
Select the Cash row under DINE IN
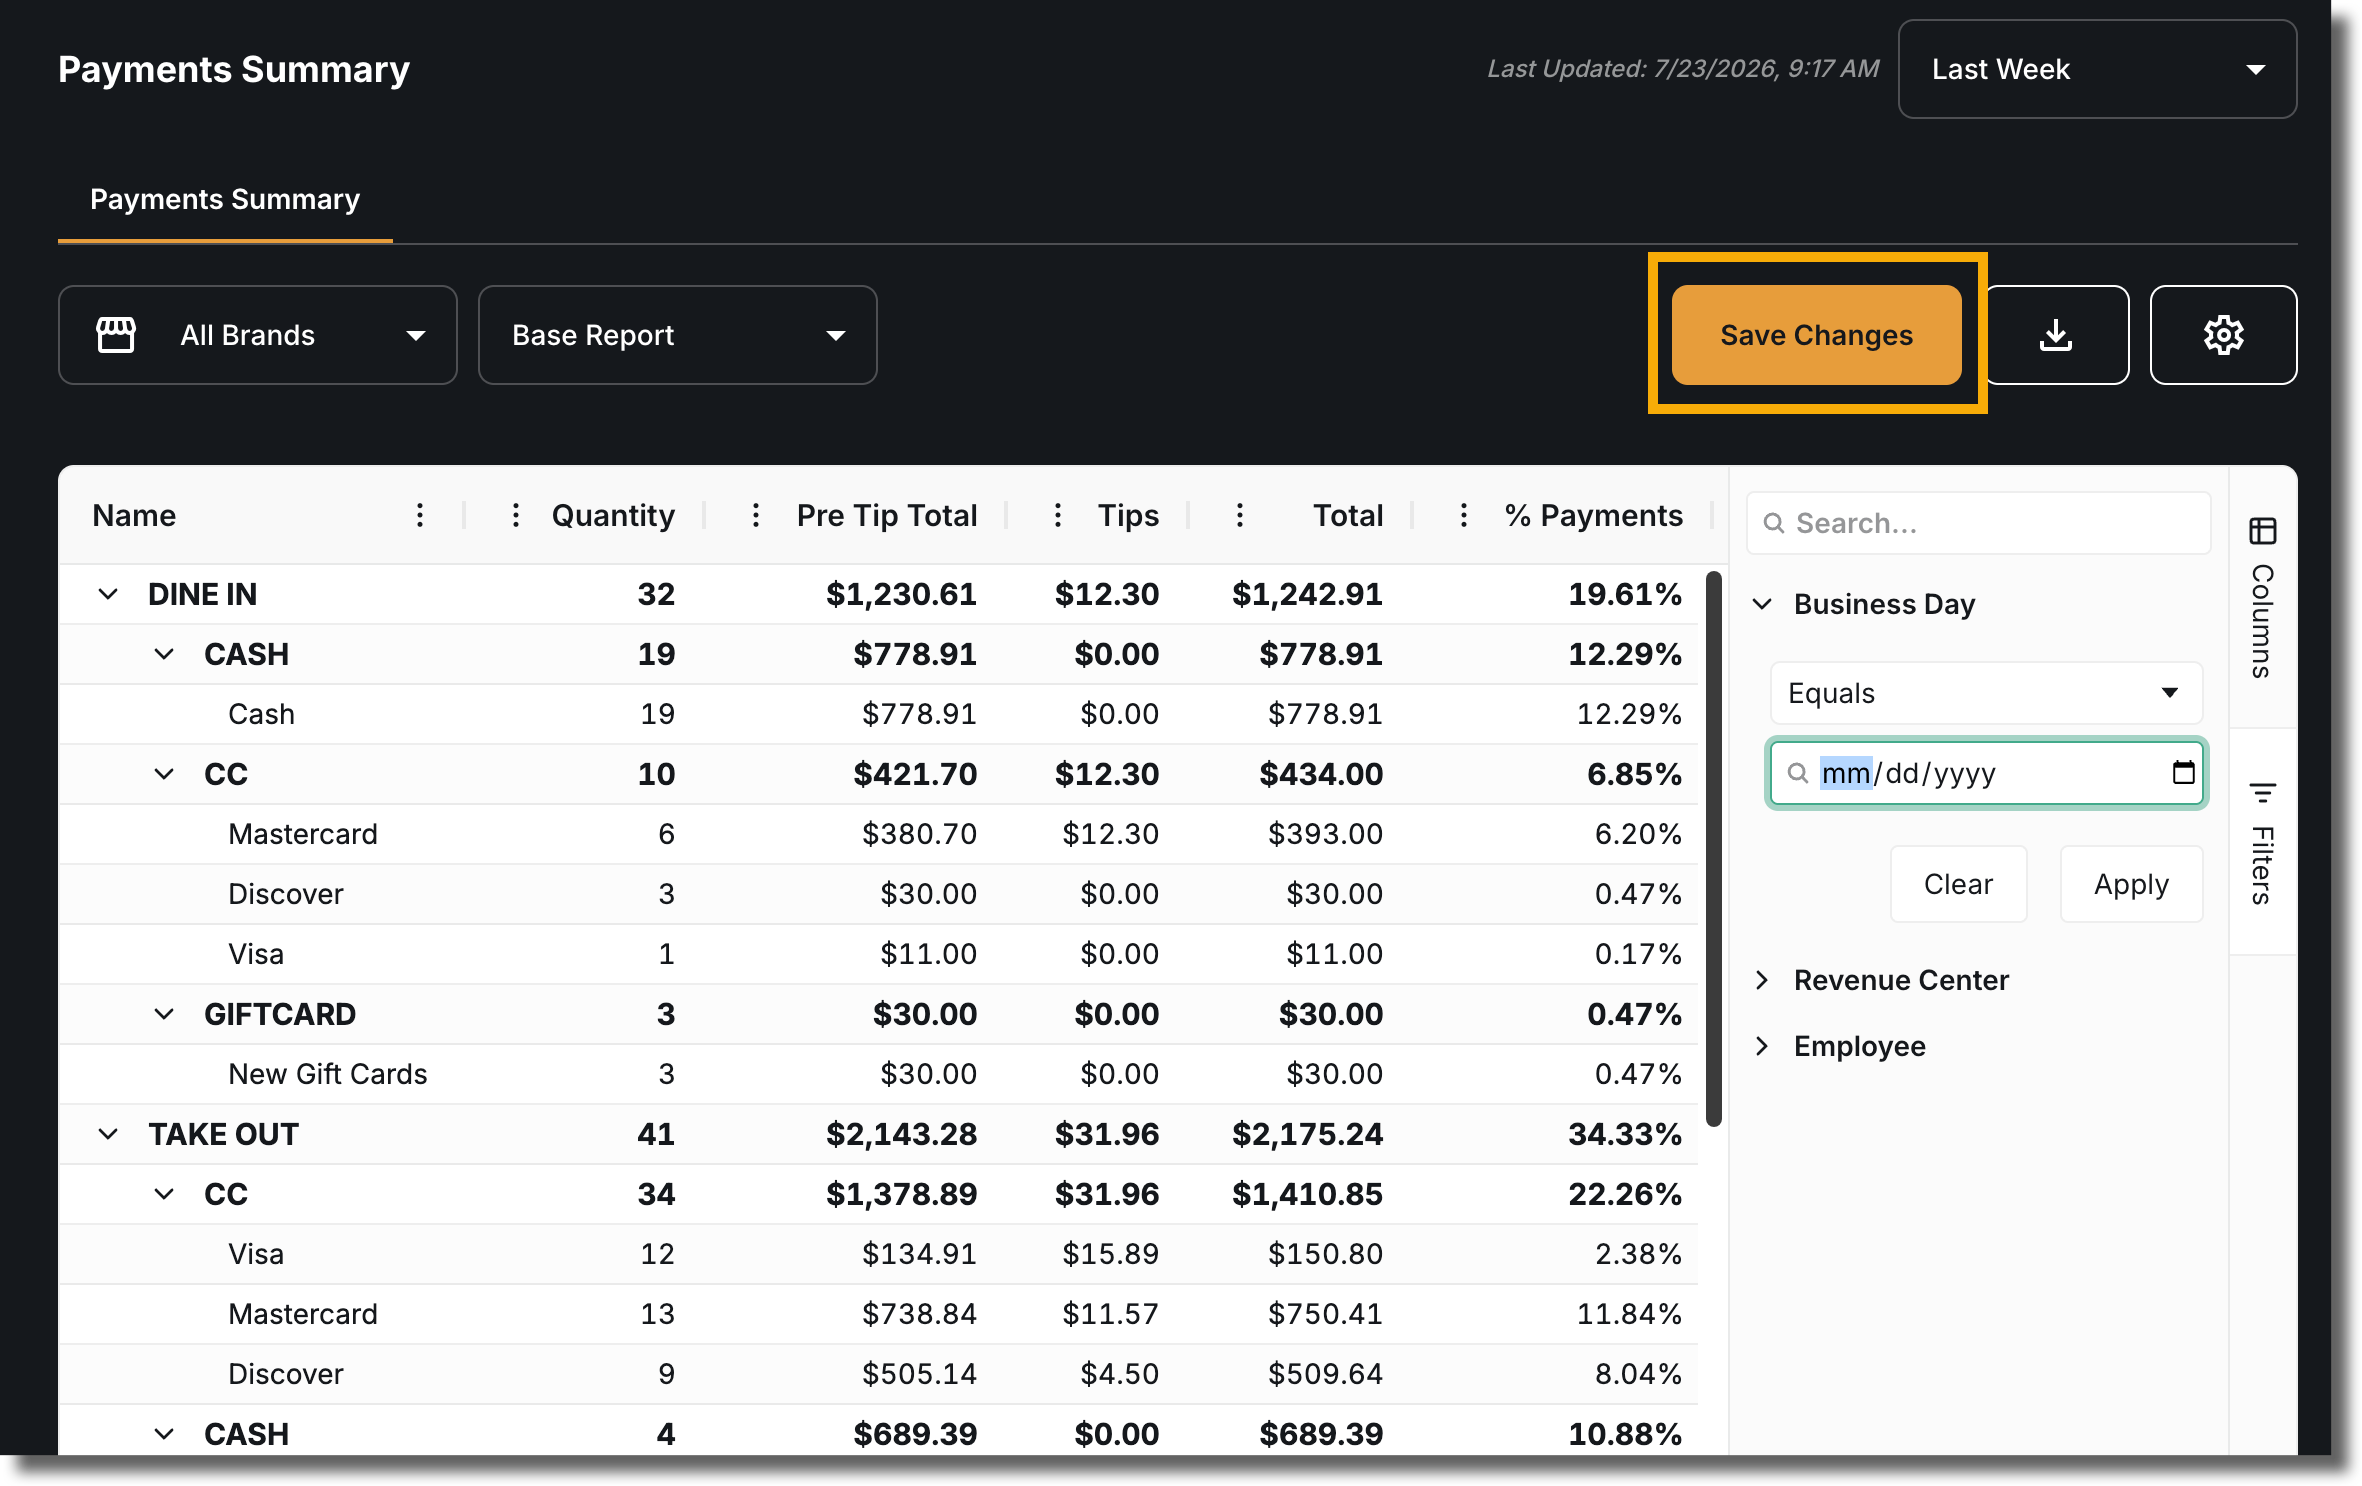(x=878, y=714)
